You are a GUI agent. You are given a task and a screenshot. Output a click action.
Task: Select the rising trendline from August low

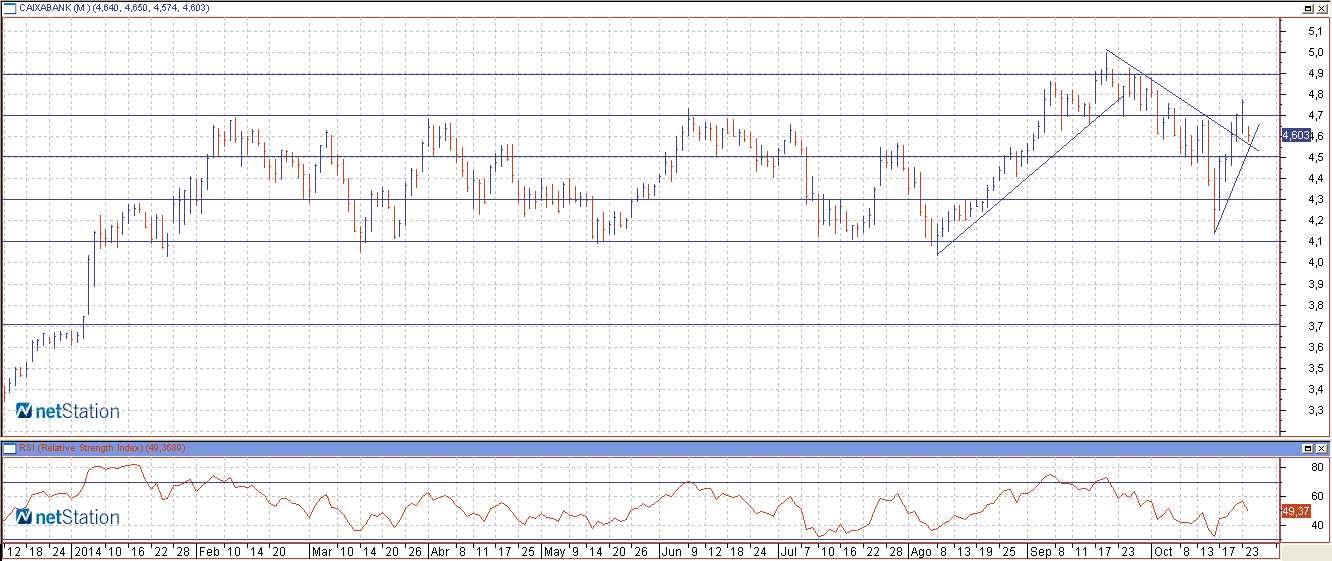(1030, 175)
